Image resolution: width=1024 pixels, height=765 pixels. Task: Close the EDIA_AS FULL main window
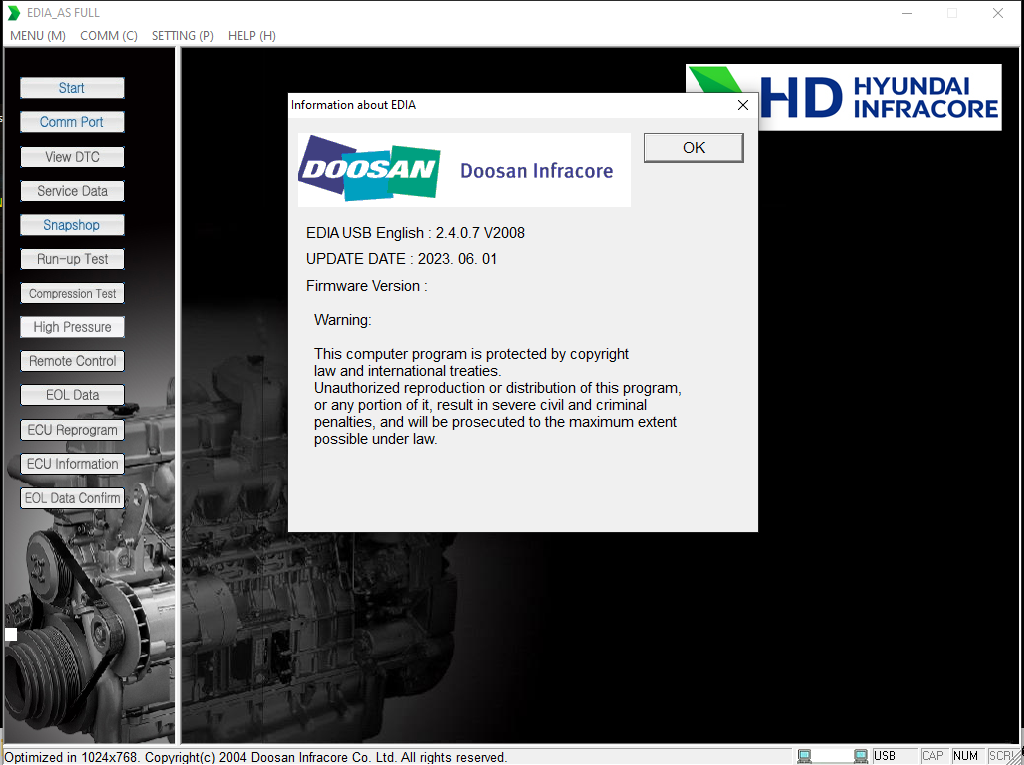pos(998,13)
